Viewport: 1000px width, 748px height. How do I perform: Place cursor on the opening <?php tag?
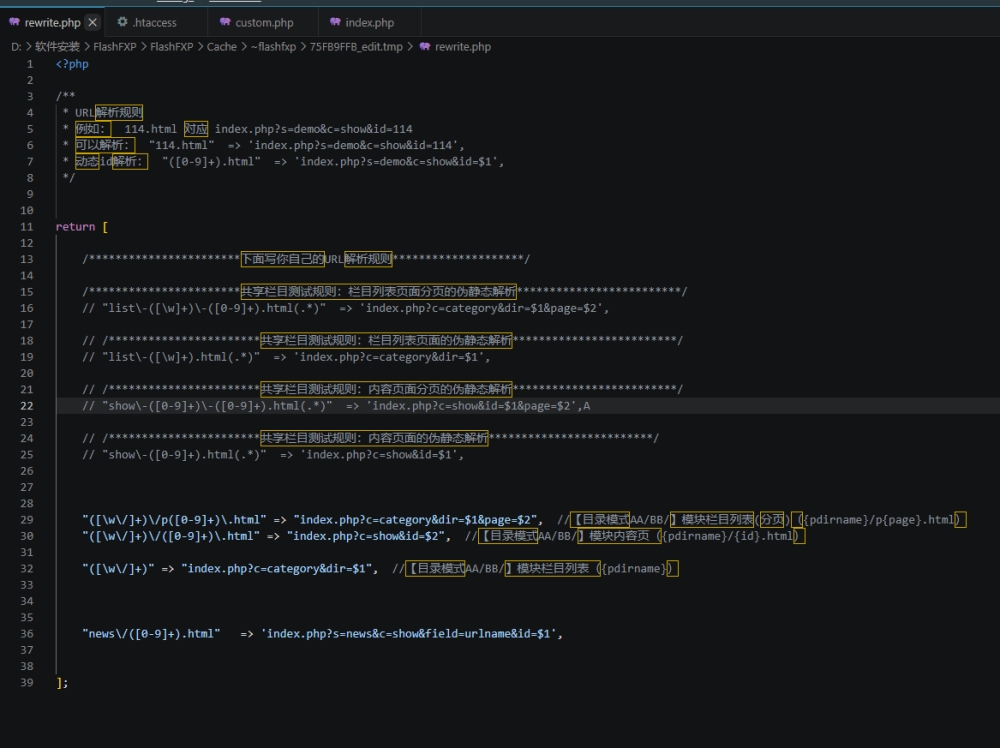click(x=72, y=64)
